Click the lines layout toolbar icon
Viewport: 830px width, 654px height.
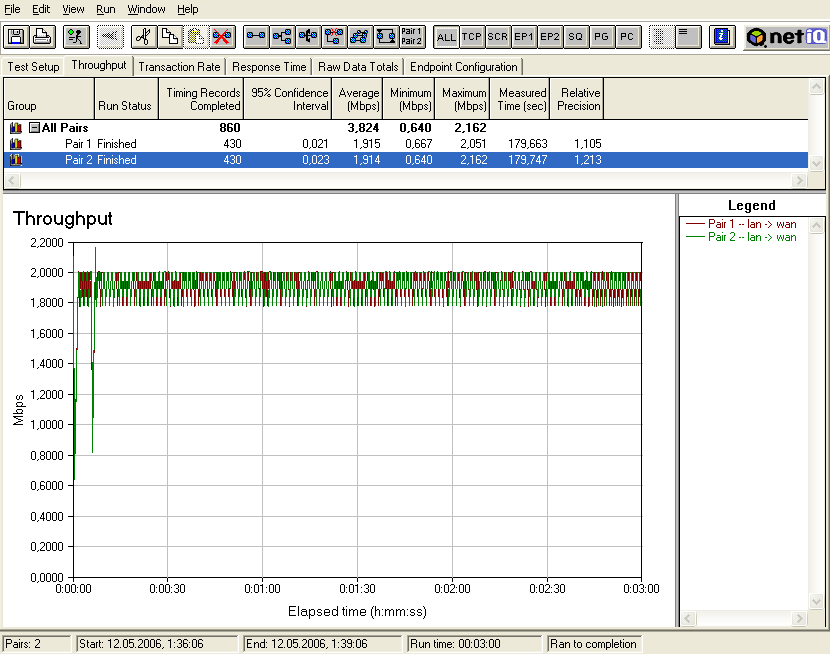point(688,37)
